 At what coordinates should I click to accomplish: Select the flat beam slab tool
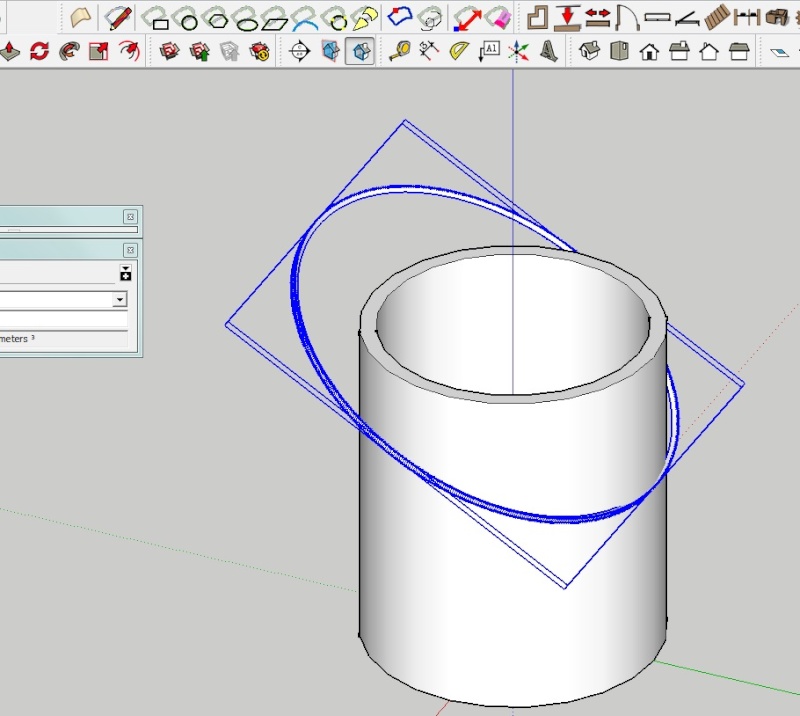[x=657, y=17]
